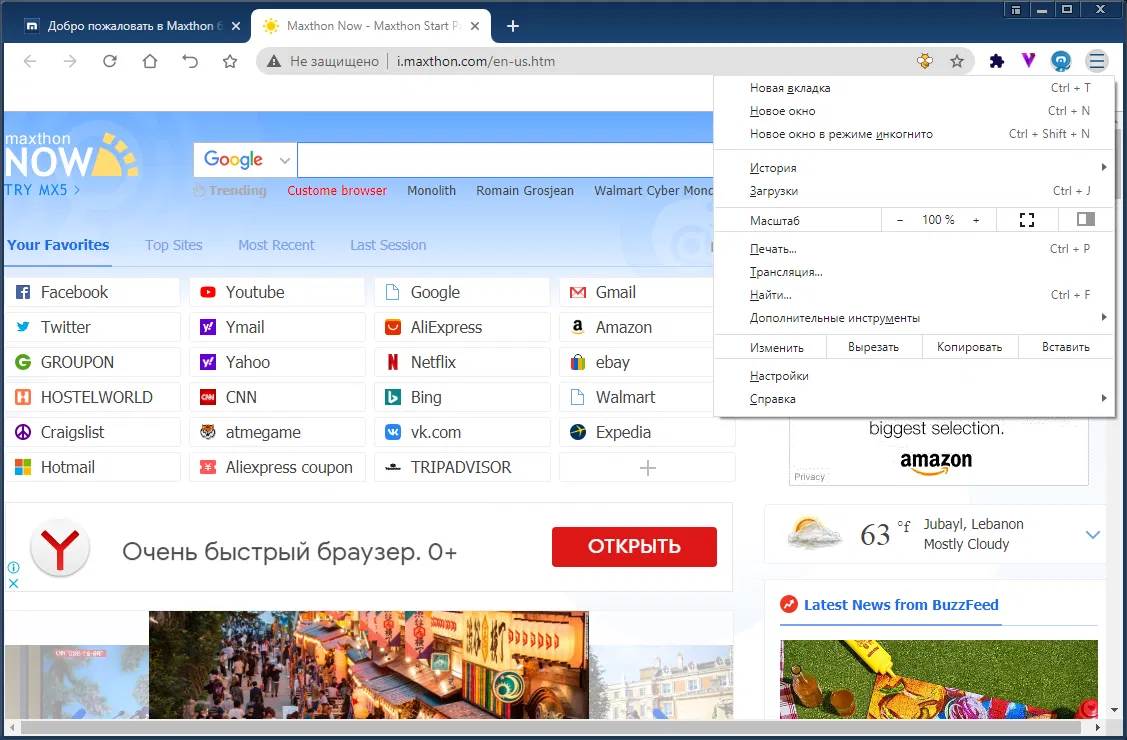Click the blue round profile icon
The image size is (1127, 740).
click(1061, 61)
